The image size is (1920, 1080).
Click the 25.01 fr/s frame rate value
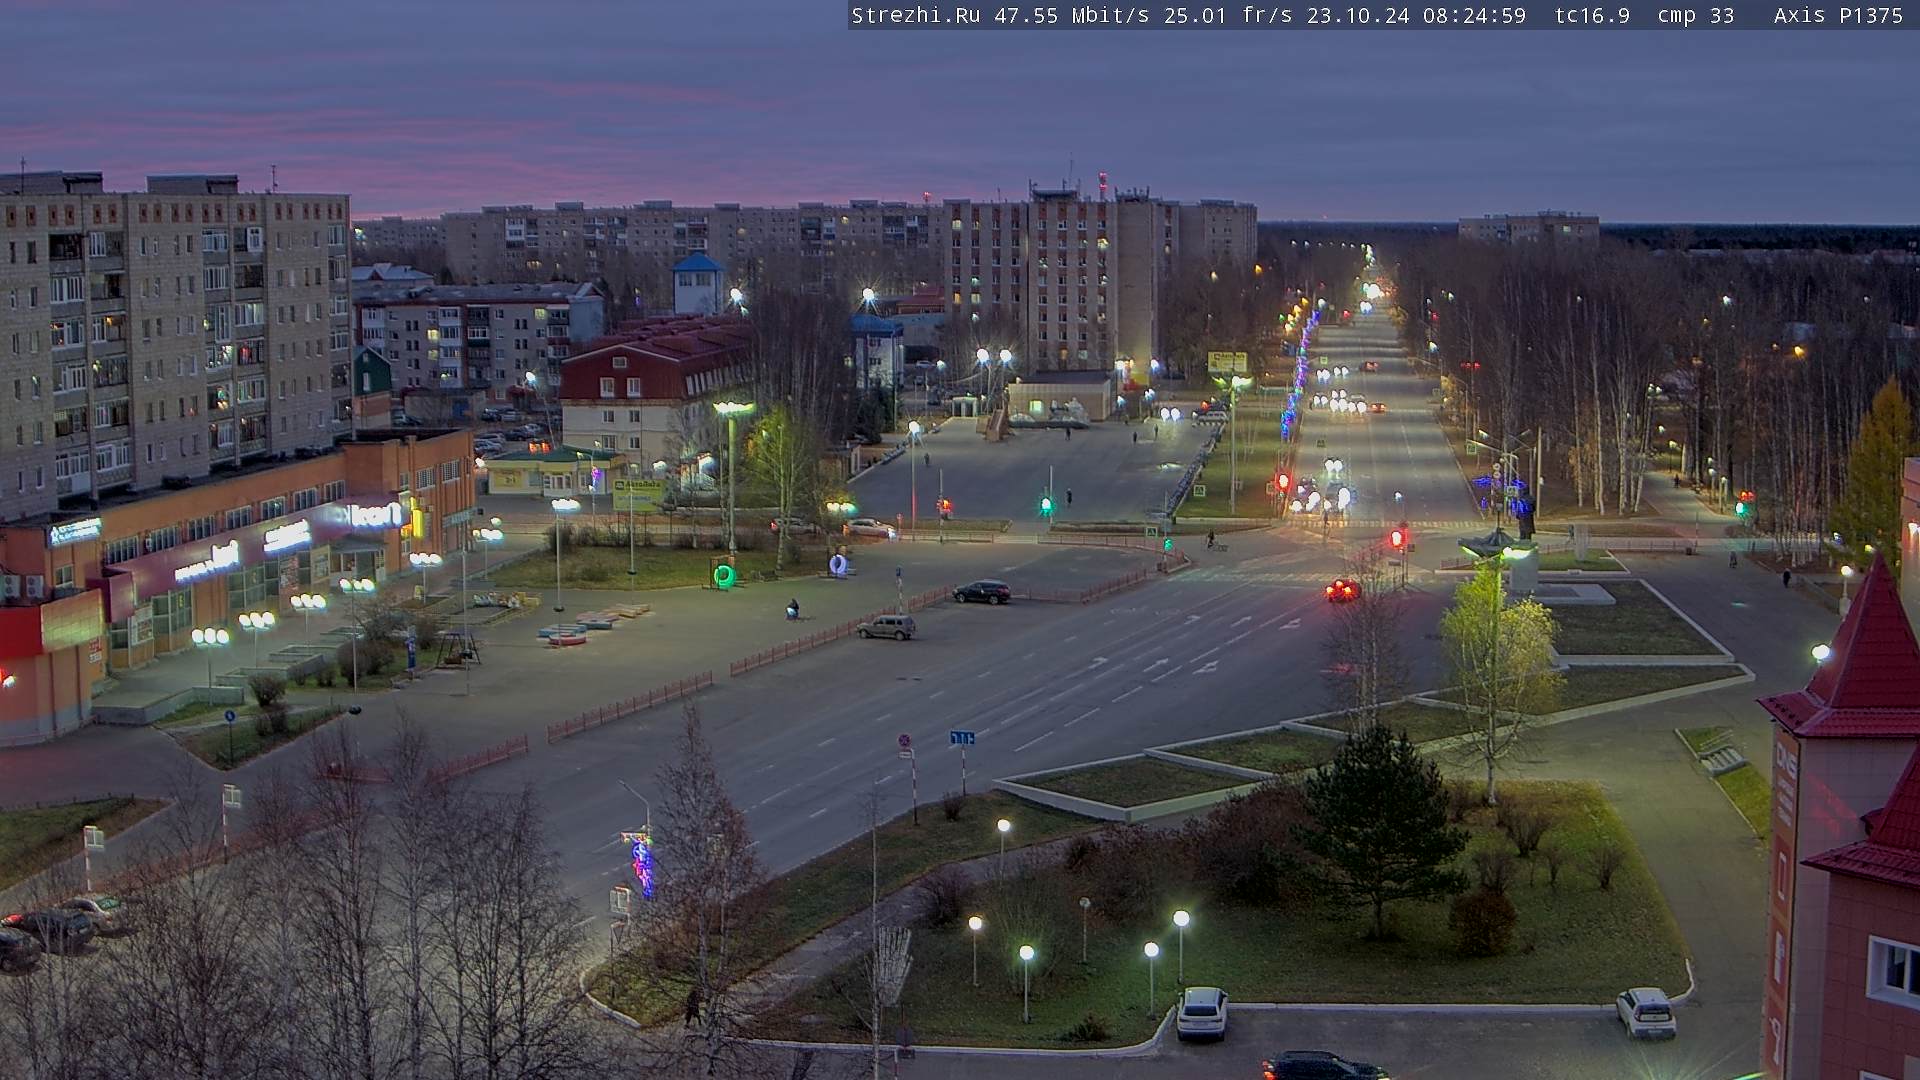pyautogui.click(x=1228, y=15)
